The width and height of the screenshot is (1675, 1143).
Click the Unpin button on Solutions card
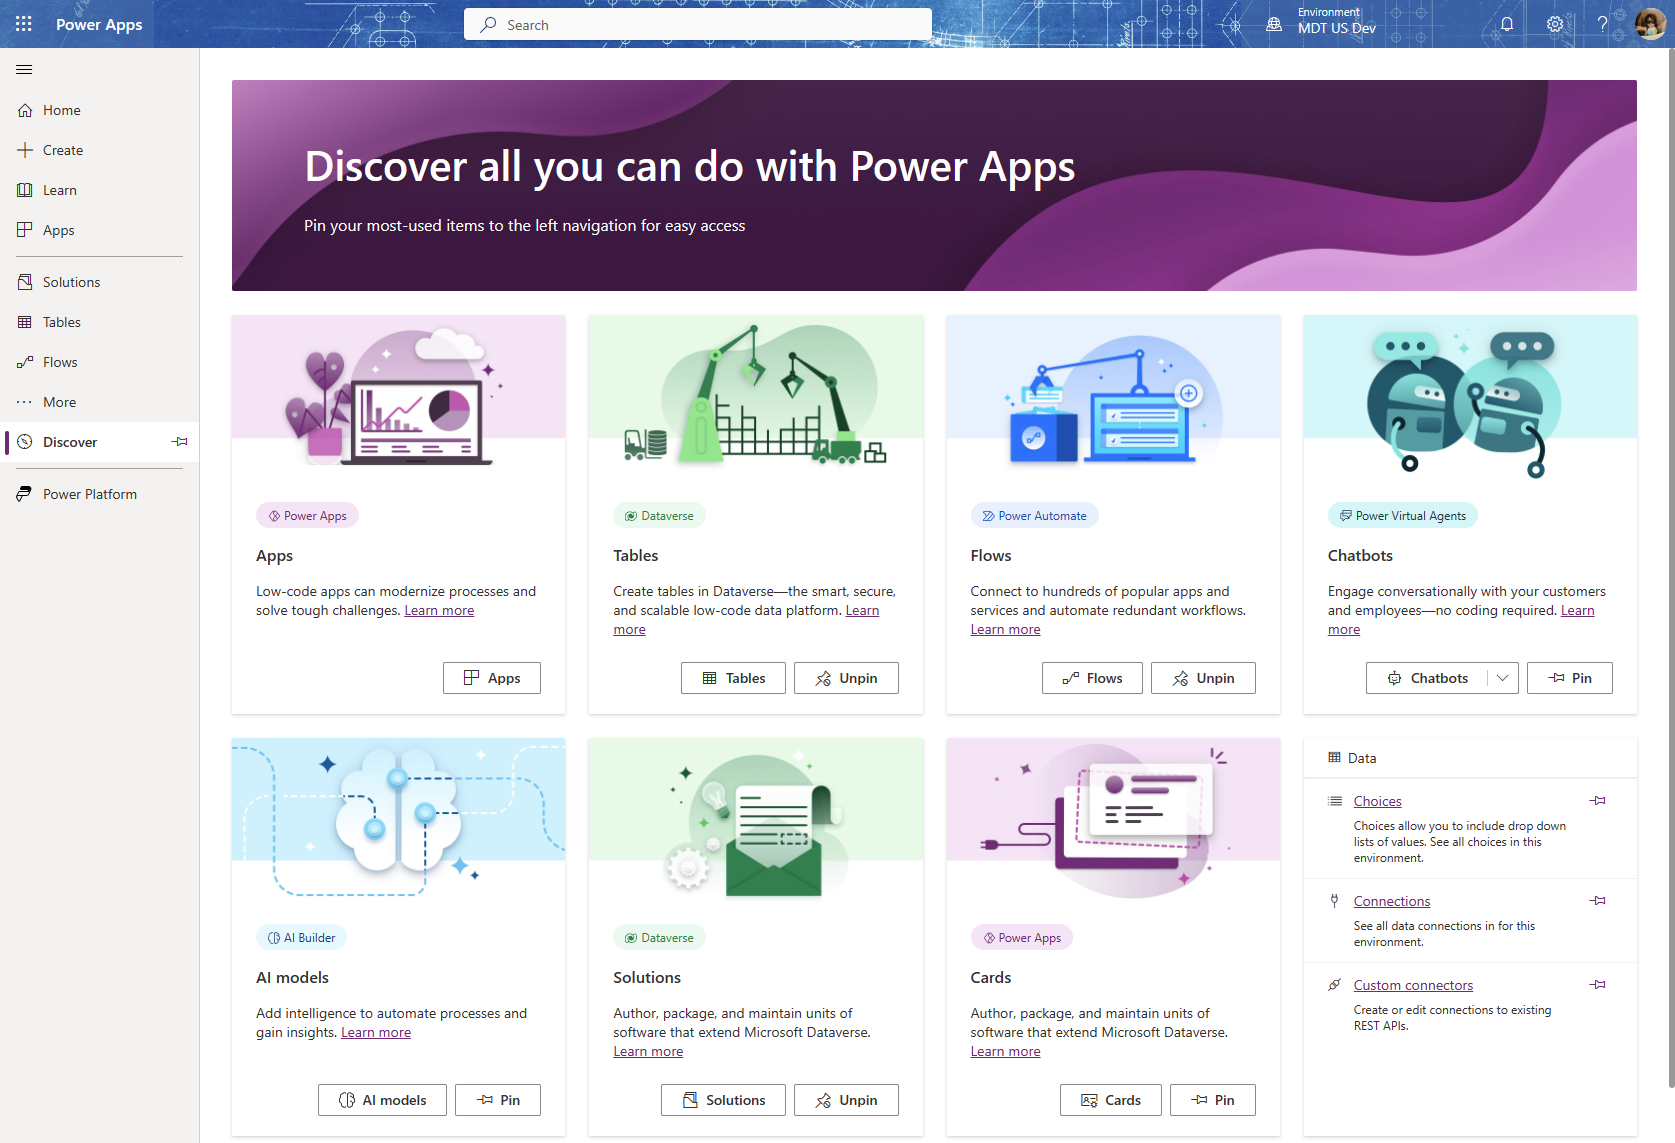coord(846,1100)
